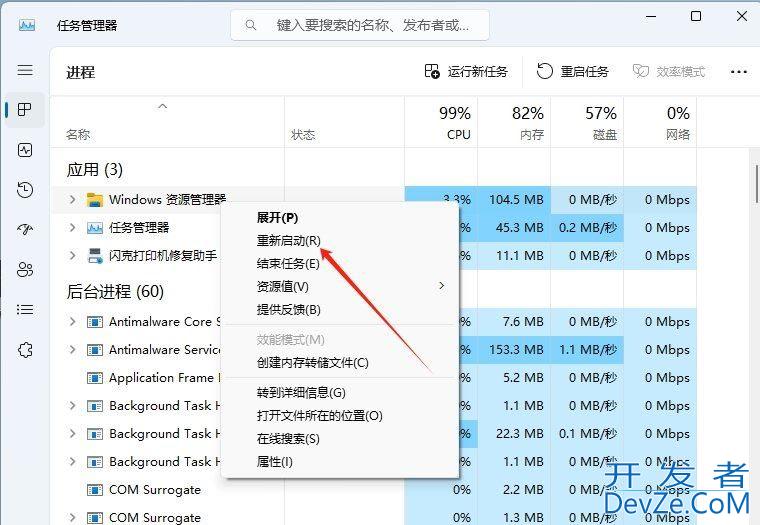The width and height of the screenshot is (760, 525).
Task: Open the 资源值(V) submenu arrow
Action: point(441,286)
